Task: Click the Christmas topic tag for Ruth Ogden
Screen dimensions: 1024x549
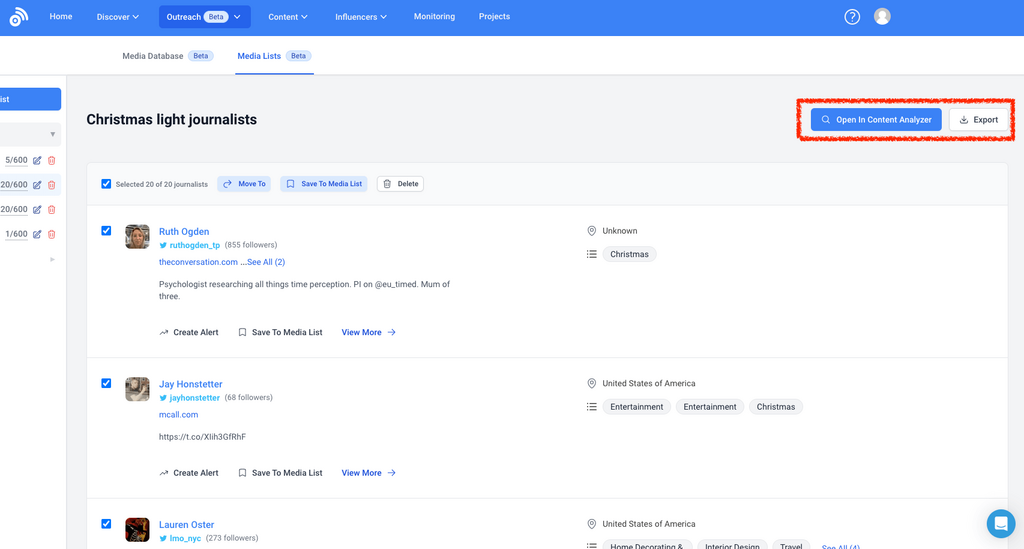Action: 629,254
